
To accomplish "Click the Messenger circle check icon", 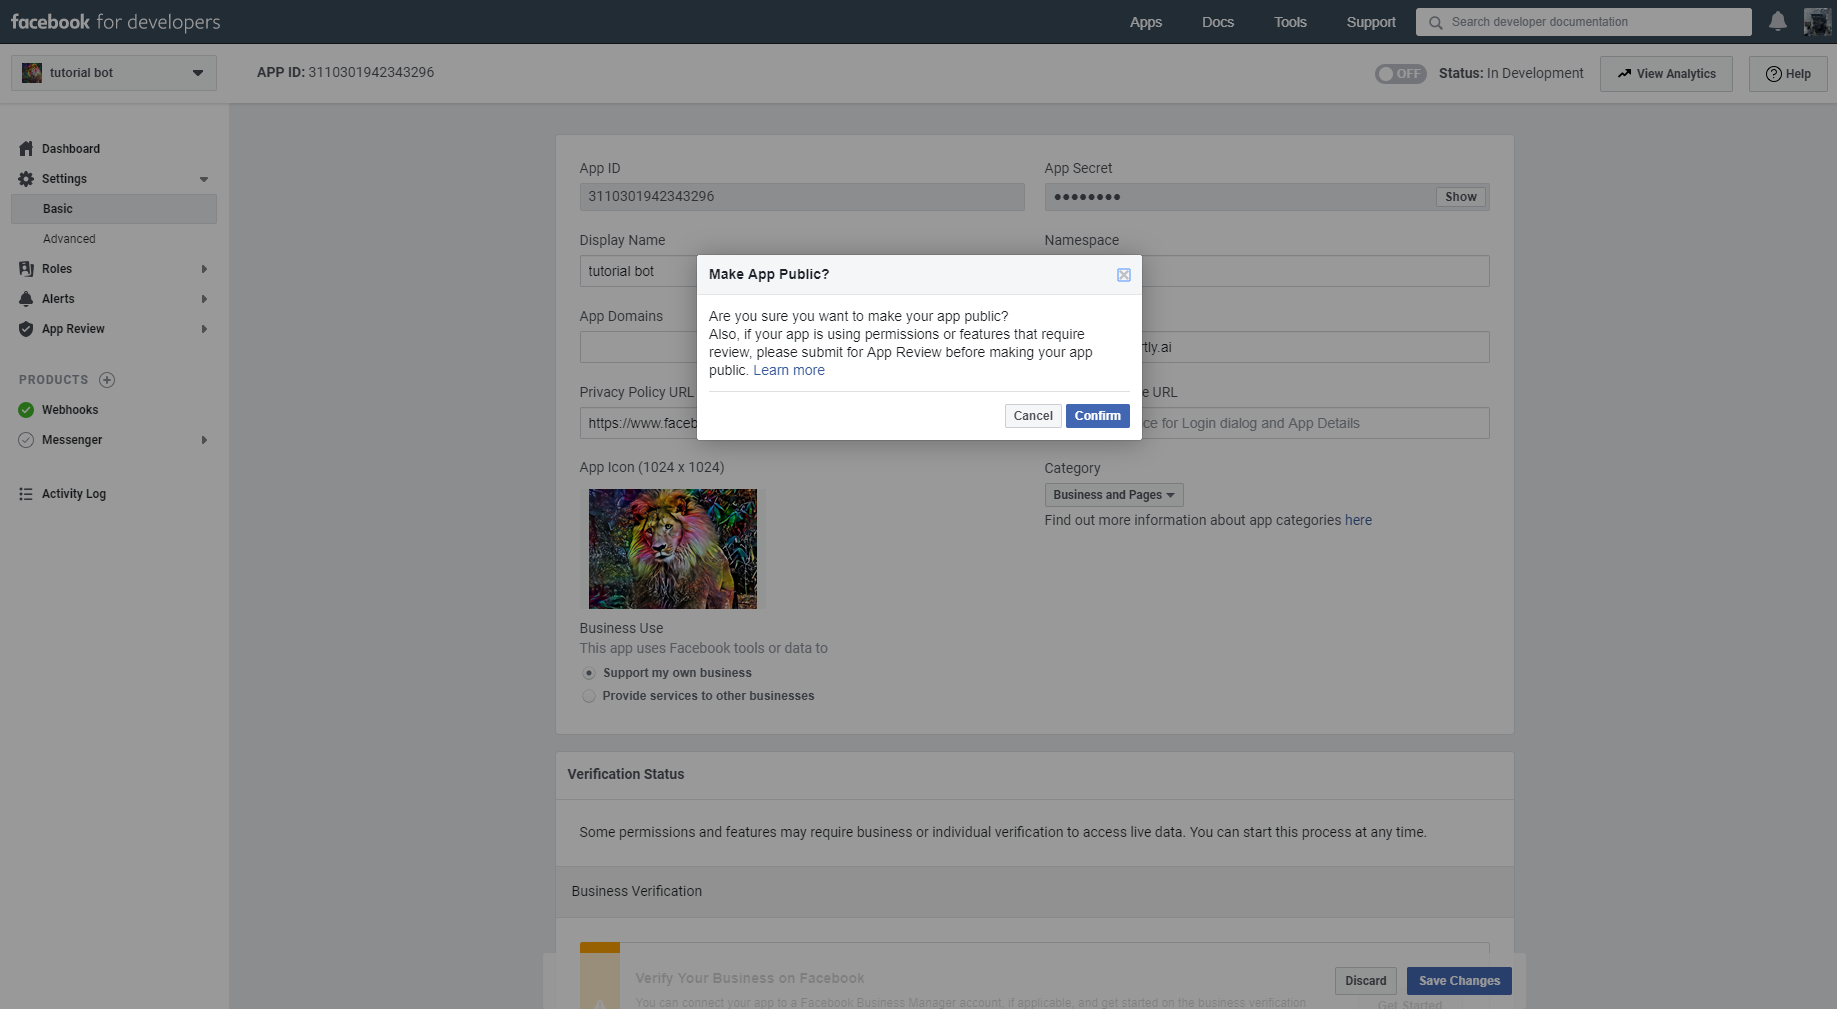I will coord(26,439).
